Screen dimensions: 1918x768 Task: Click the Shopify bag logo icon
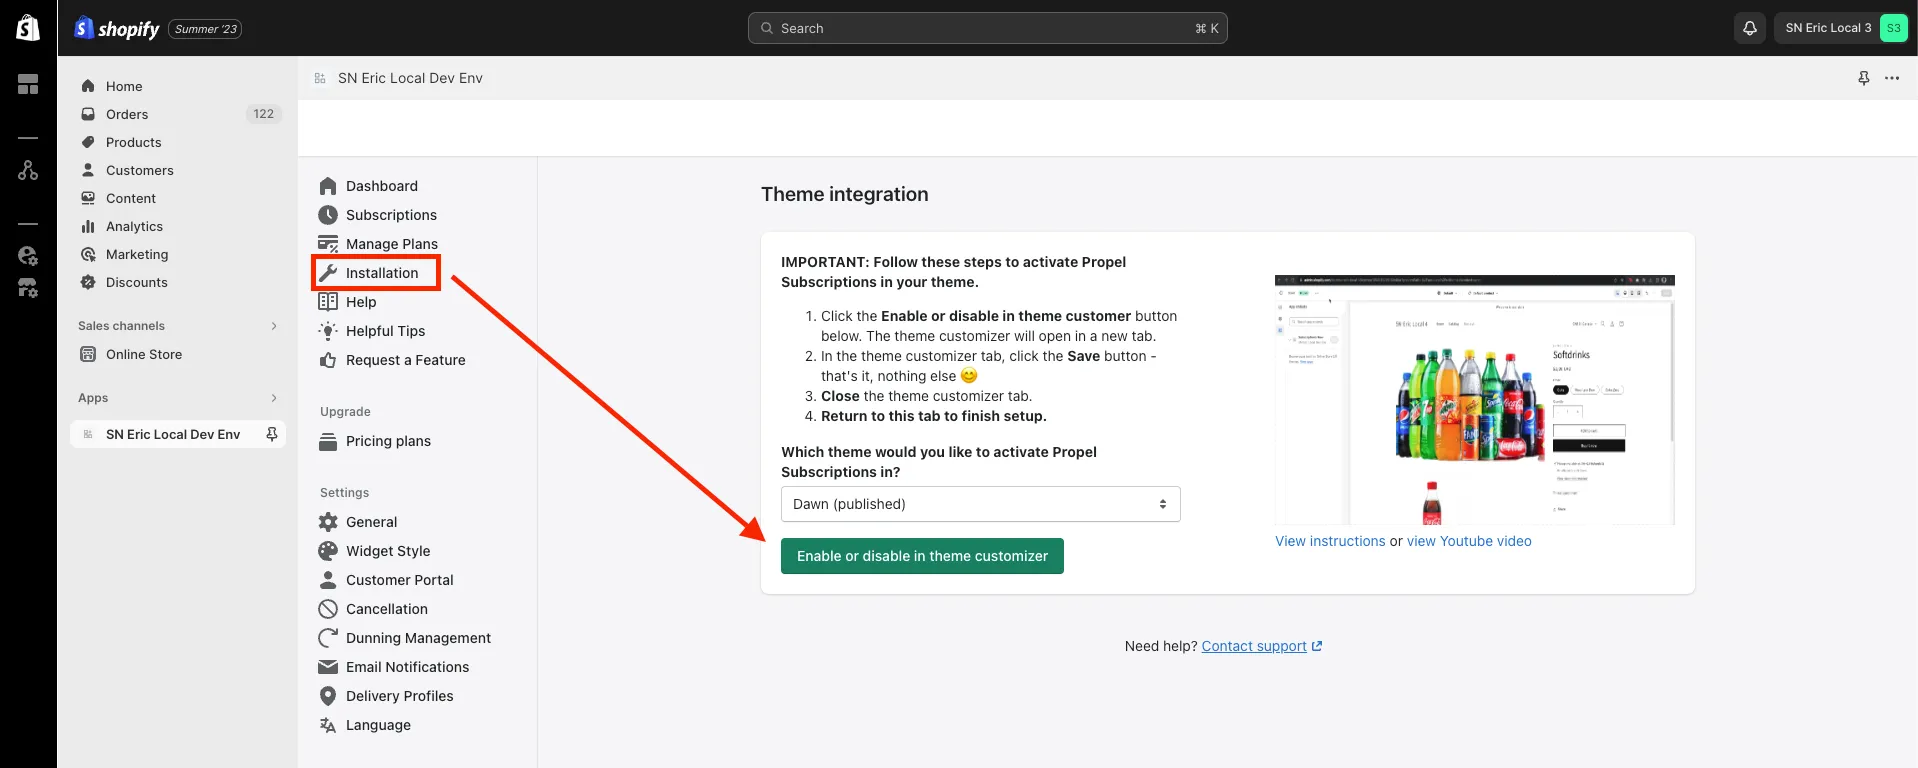point(28,27)
